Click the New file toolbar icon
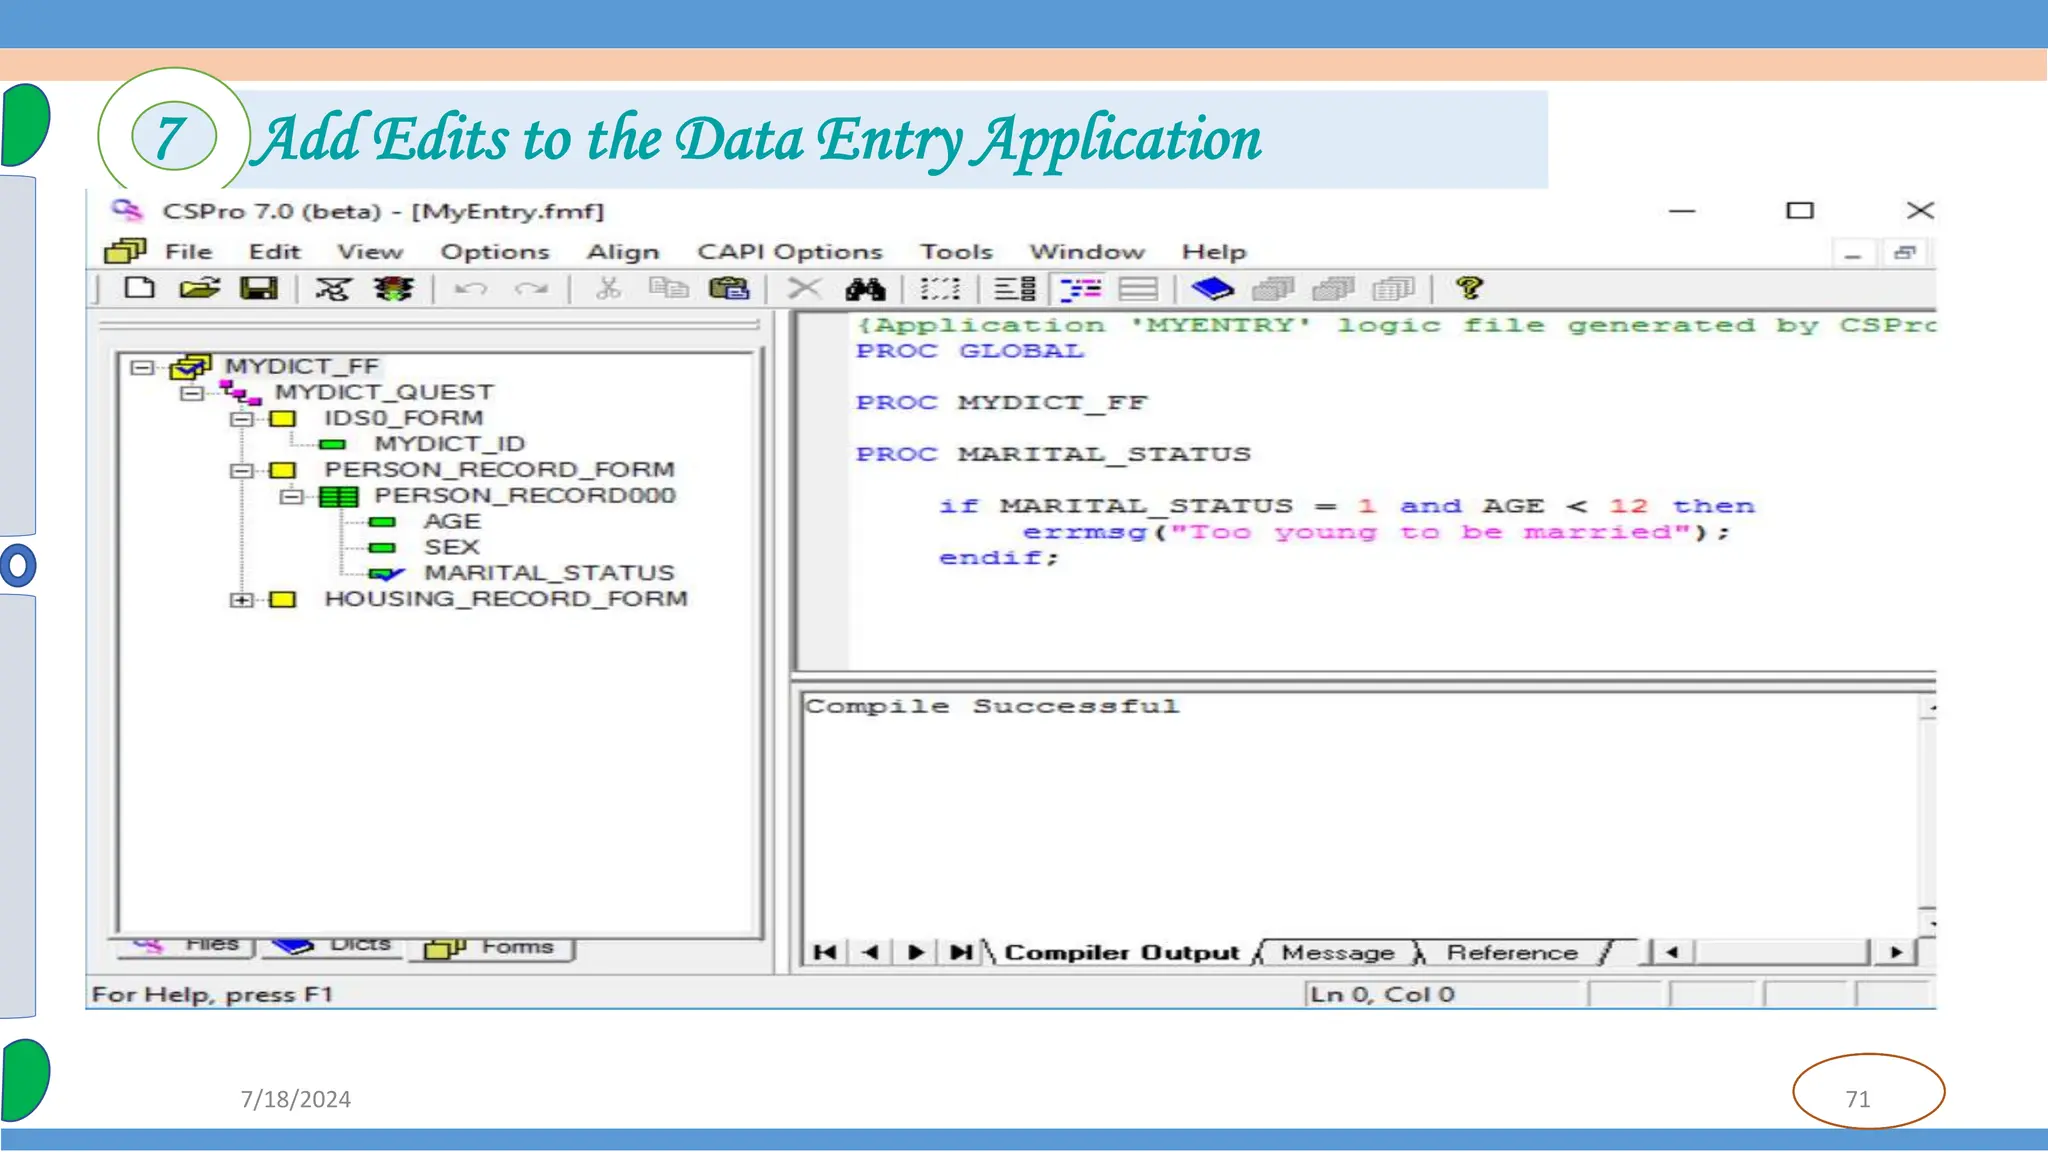The width and height of the screenshot is (2048, 1152). [139, 289]
